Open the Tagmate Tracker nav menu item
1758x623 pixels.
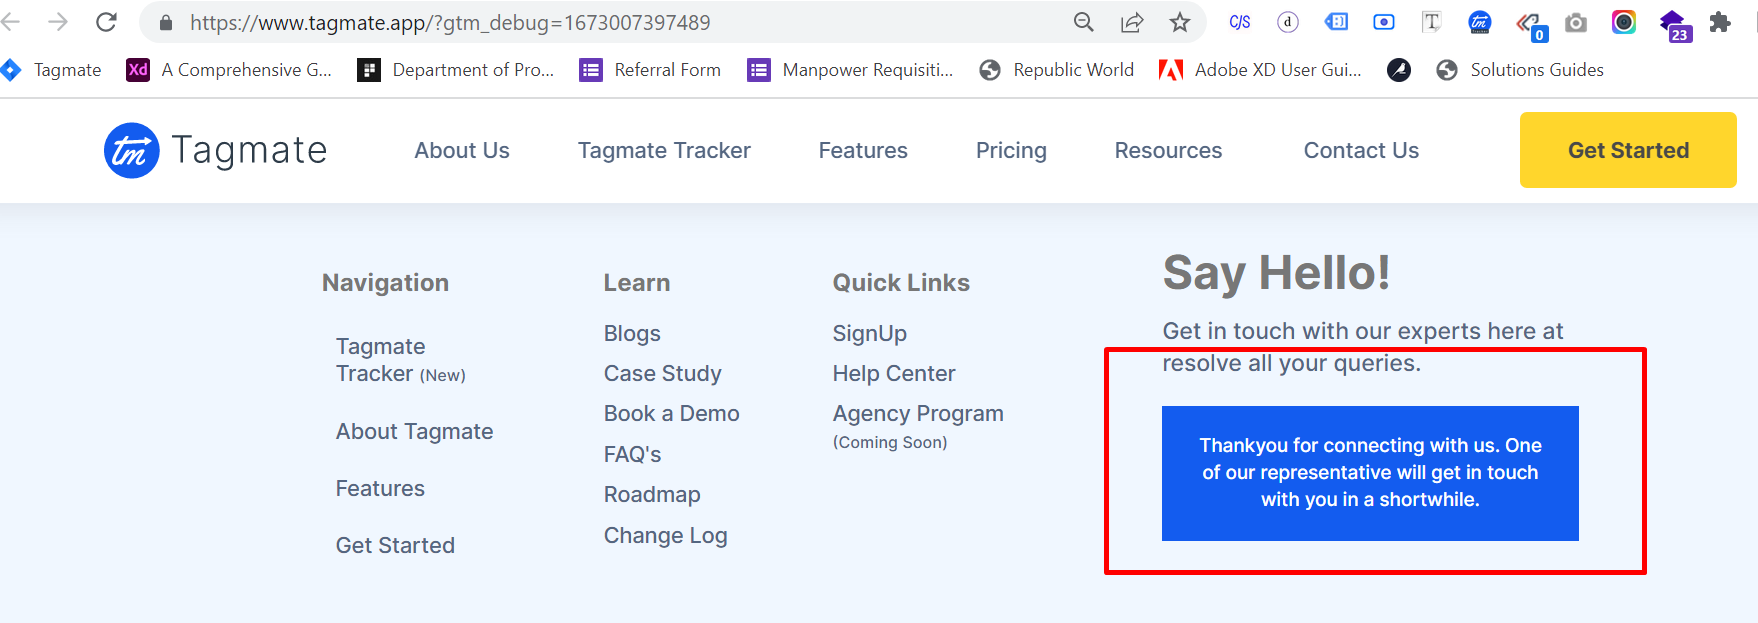click(x=664, y=150)
